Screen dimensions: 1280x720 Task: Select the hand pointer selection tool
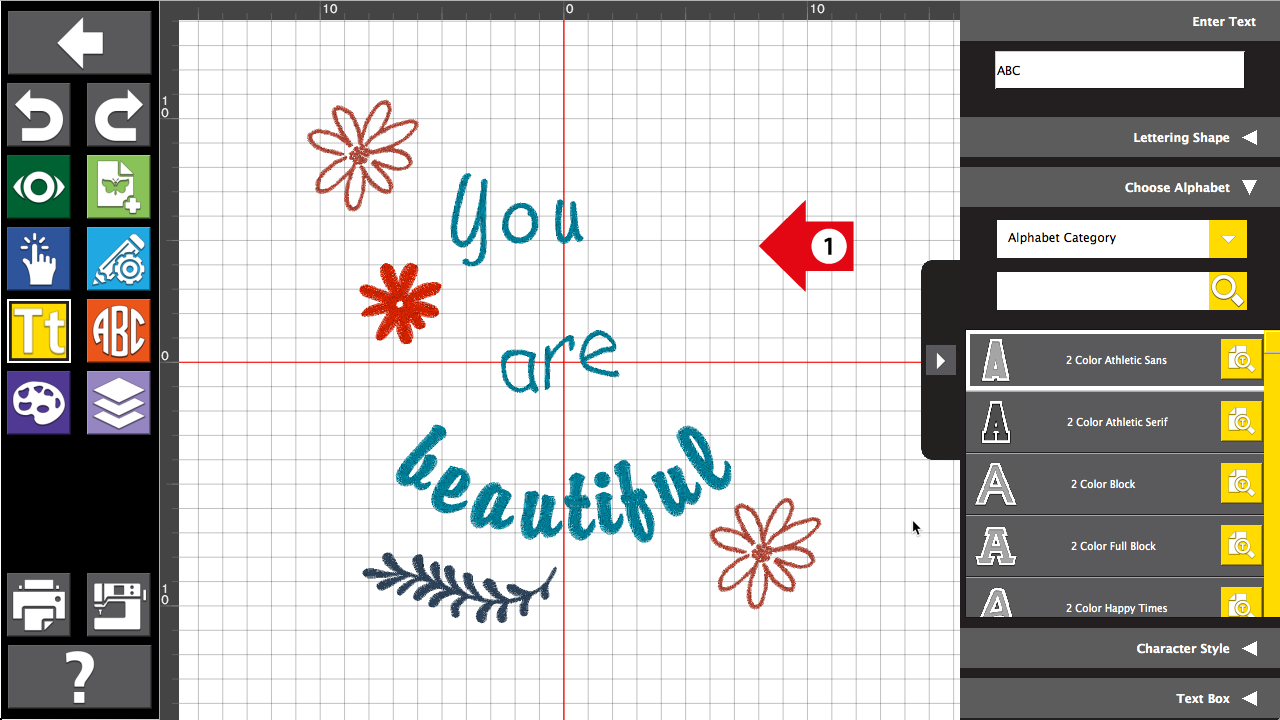click(x=39, y=259)
